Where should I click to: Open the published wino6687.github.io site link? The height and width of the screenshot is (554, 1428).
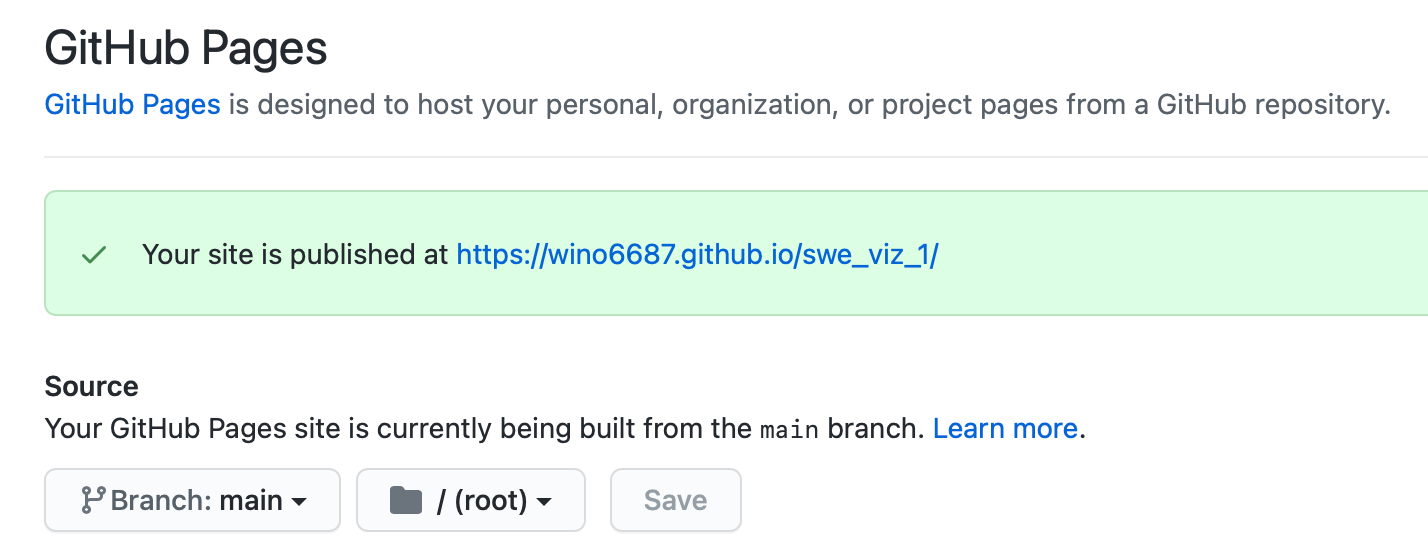coord(697,255)
